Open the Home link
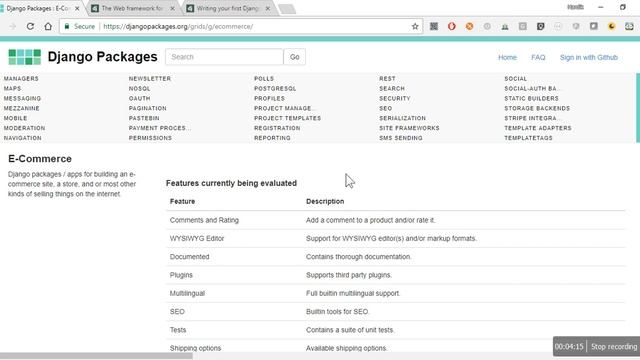Image resolution: width=640 pixels, height=360 pixels. click(507, 58)
